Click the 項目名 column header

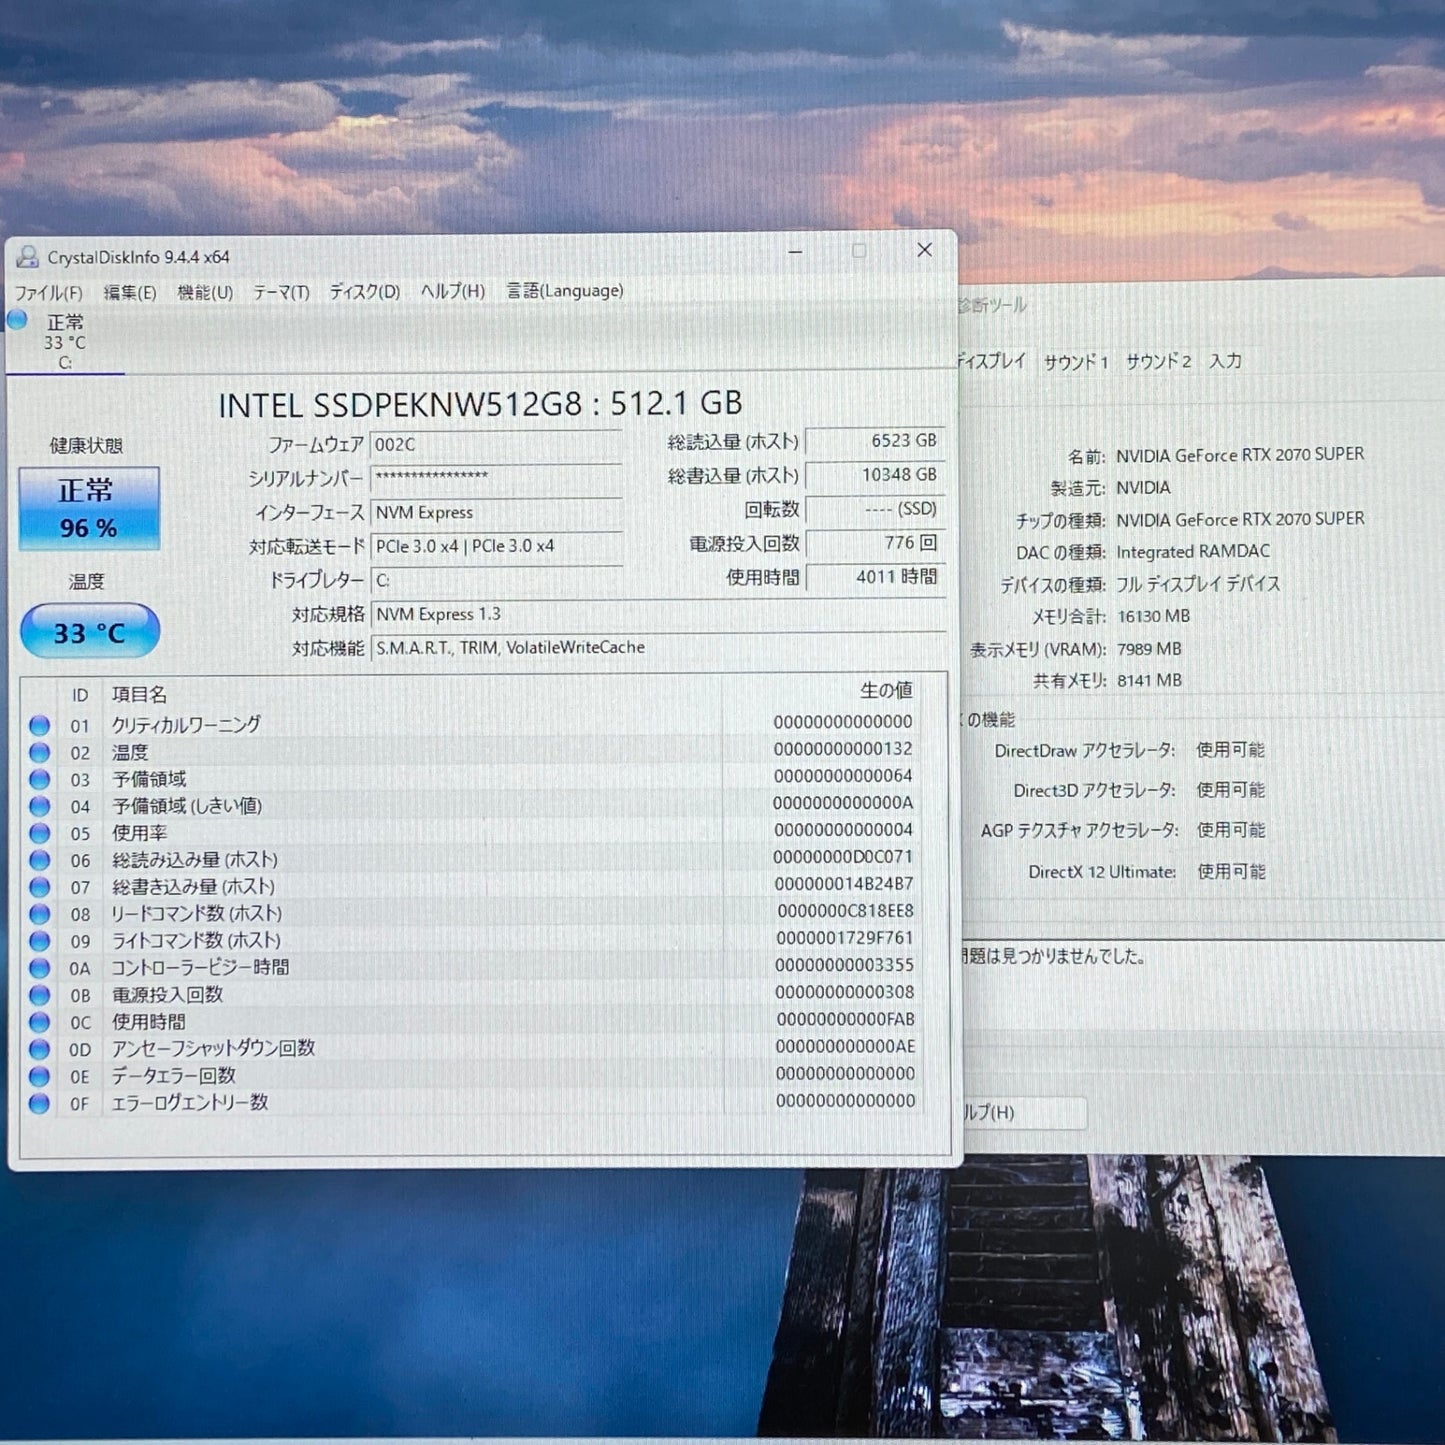click(139, 694)
